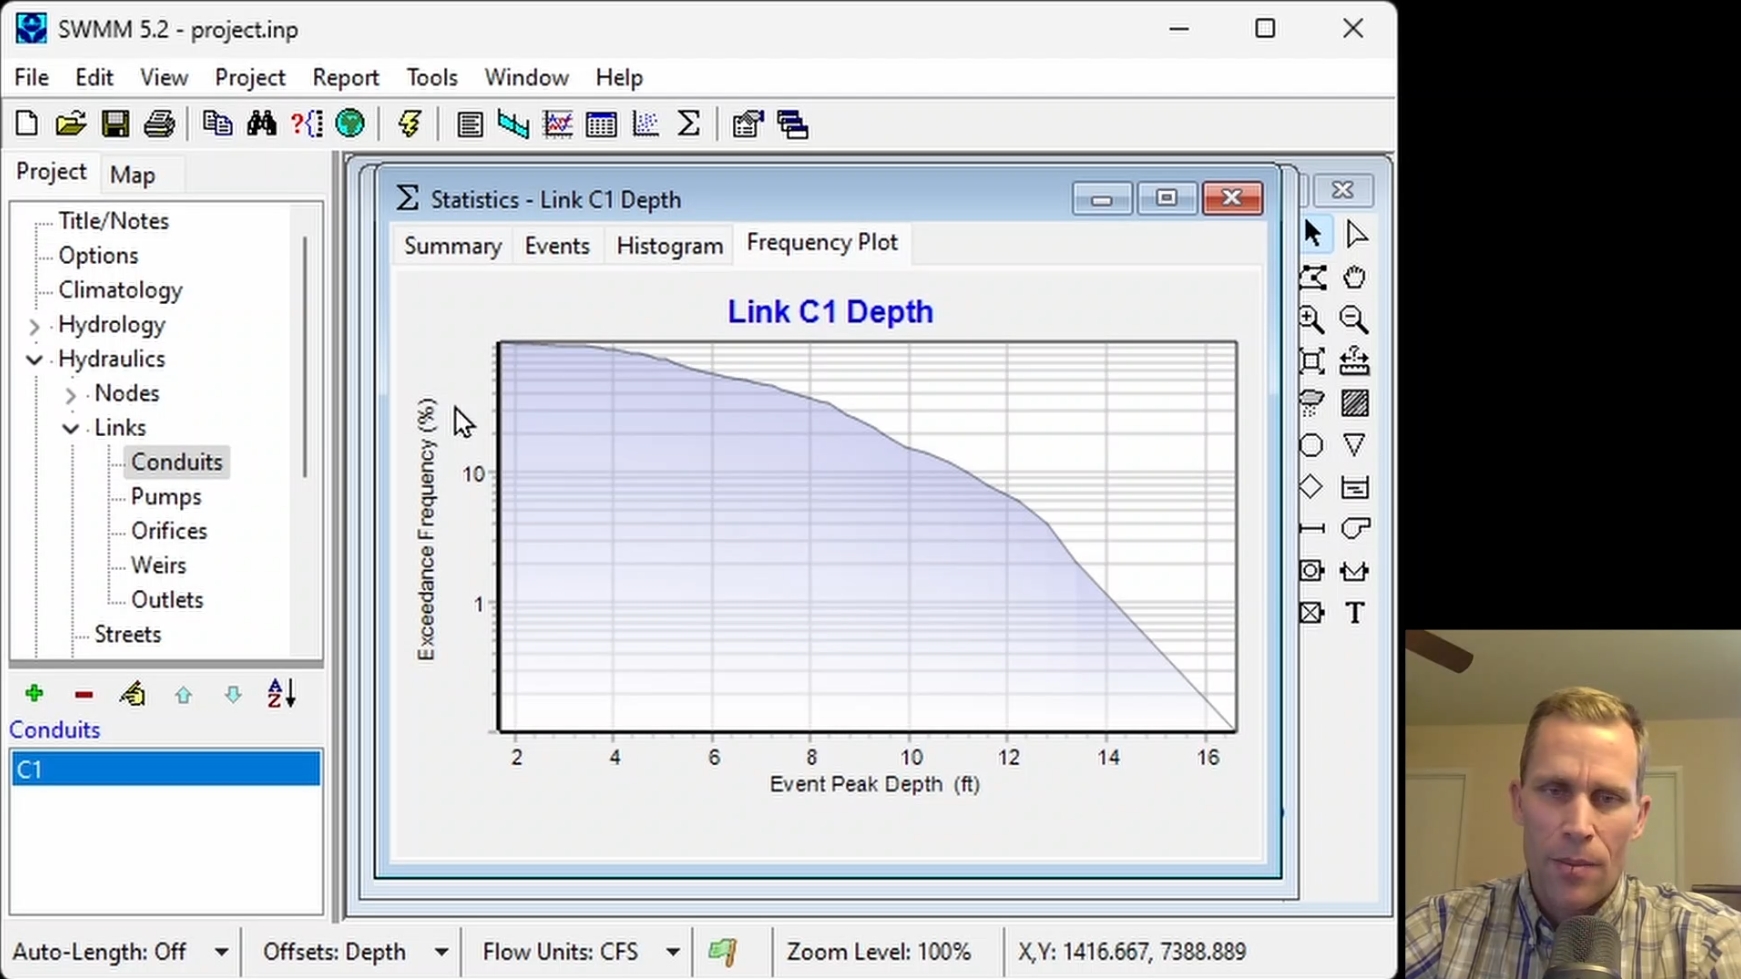1741x979 pixels.
Task: Click the binoculars Find Object icon
Action: pos(261,124)
